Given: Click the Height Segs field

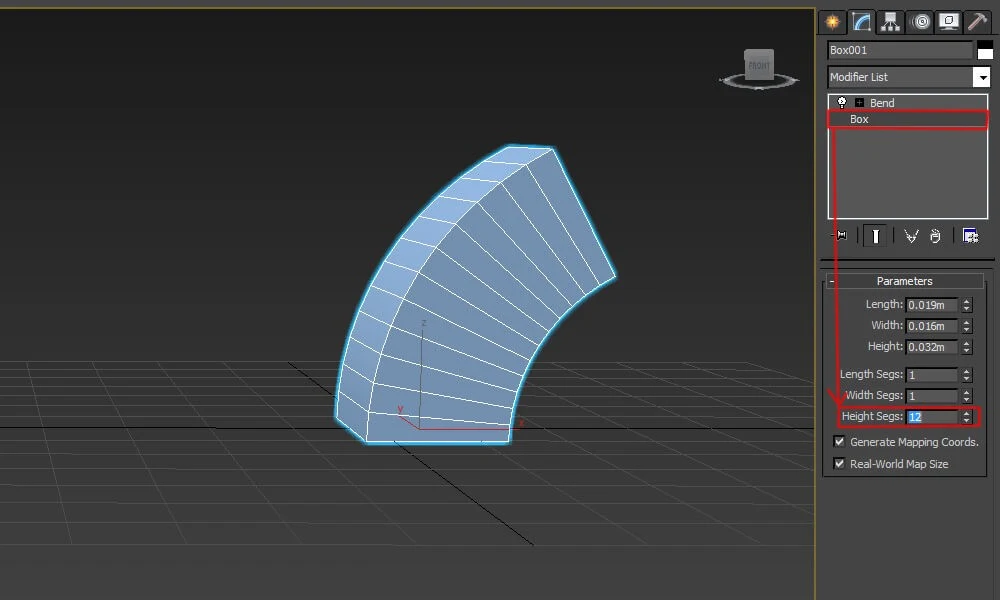Looking at the screenshot, I should (931, 417).
